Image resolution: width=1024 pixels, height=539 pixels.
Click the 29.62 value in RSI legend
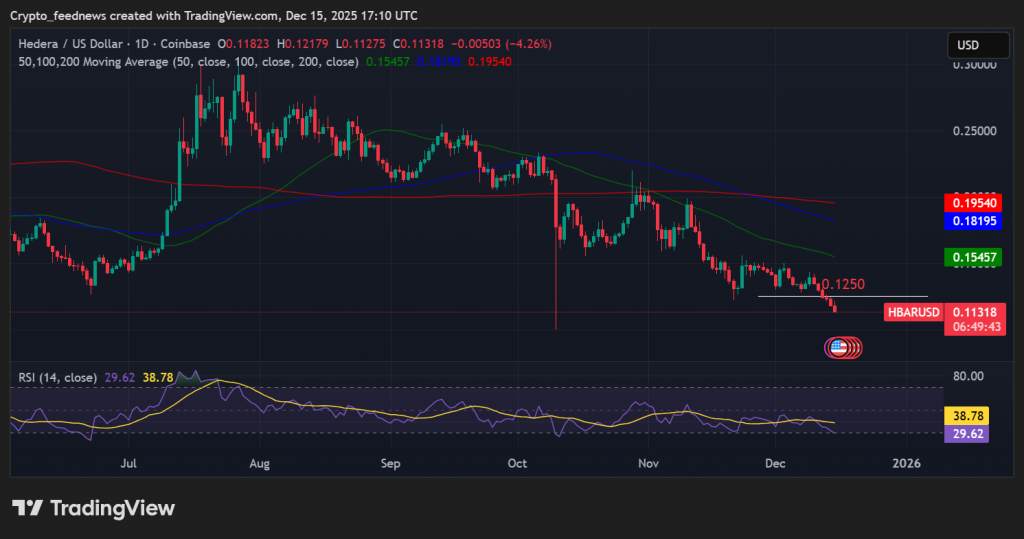(120, 378)
